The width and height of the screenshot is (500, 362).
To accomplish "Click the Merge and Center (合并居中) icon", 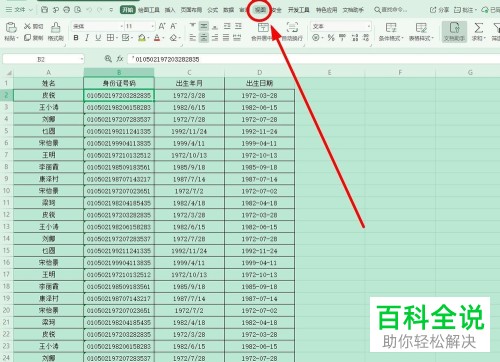I will point(263,27).
